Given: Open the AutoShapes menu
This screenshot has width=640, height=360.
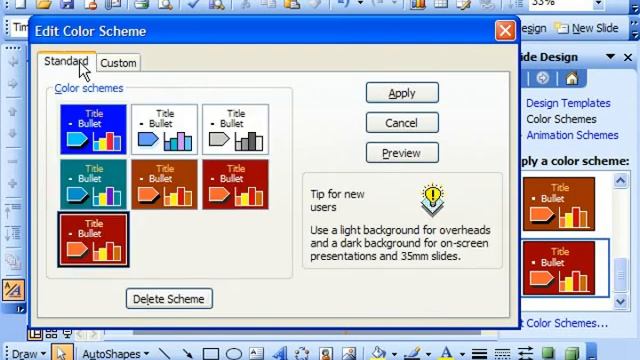Looking at the screenshot, I should tap(115, 353).
